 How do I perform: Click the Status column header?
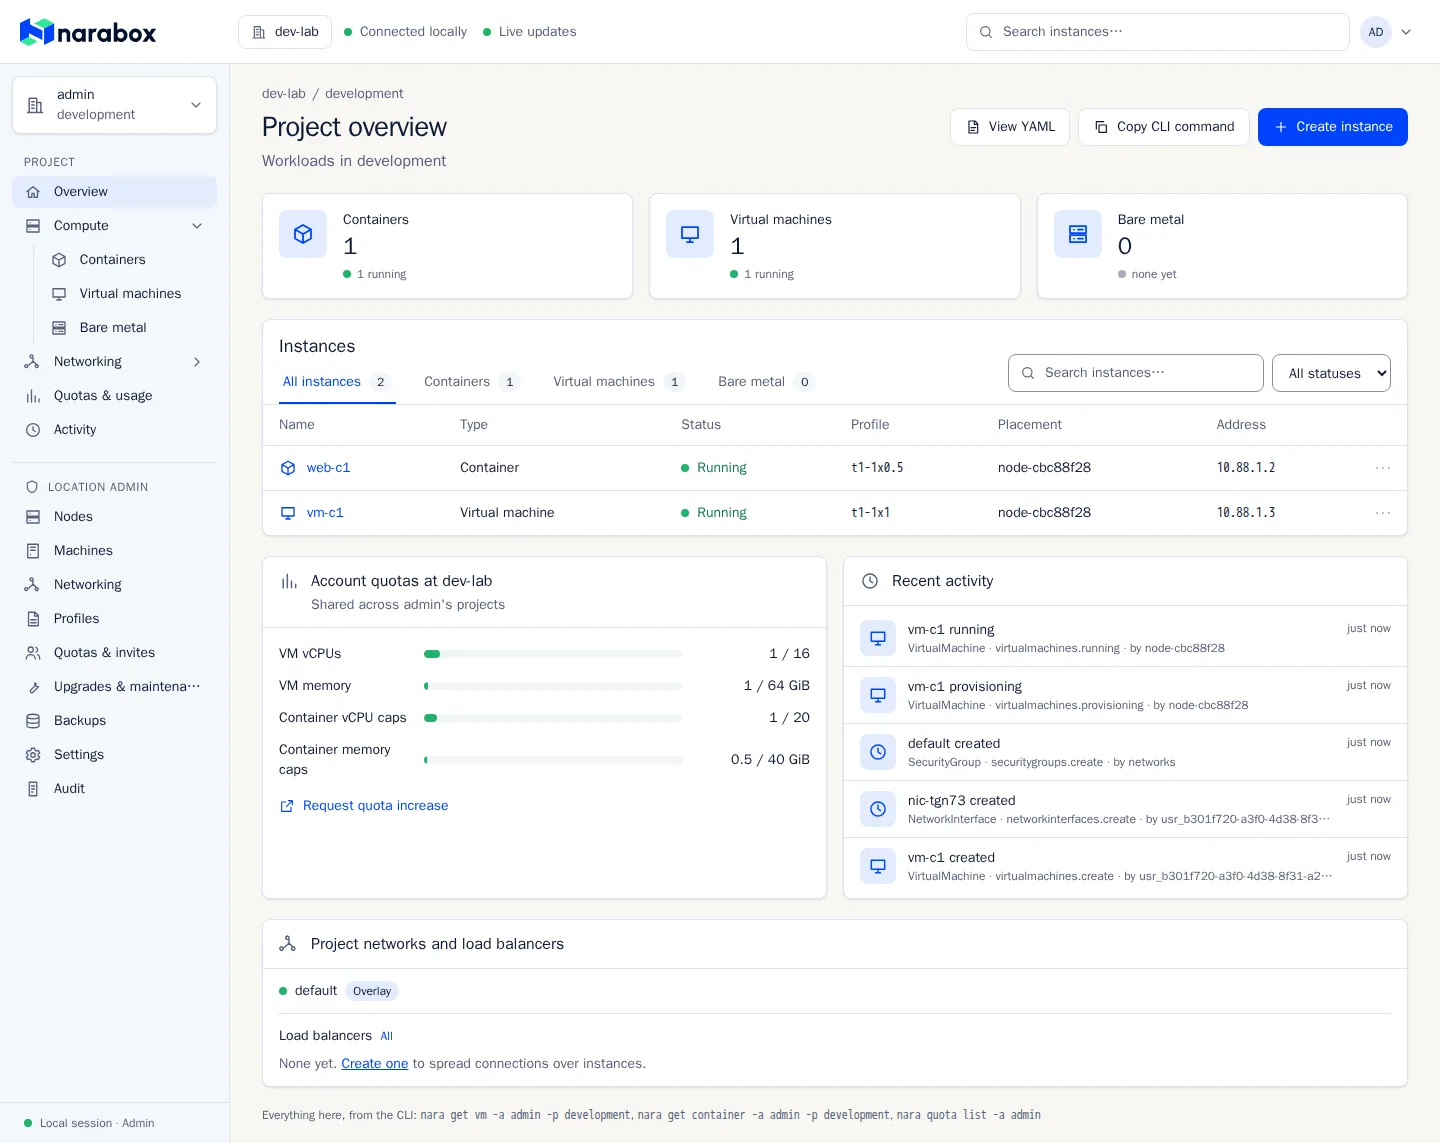point(701,425)
